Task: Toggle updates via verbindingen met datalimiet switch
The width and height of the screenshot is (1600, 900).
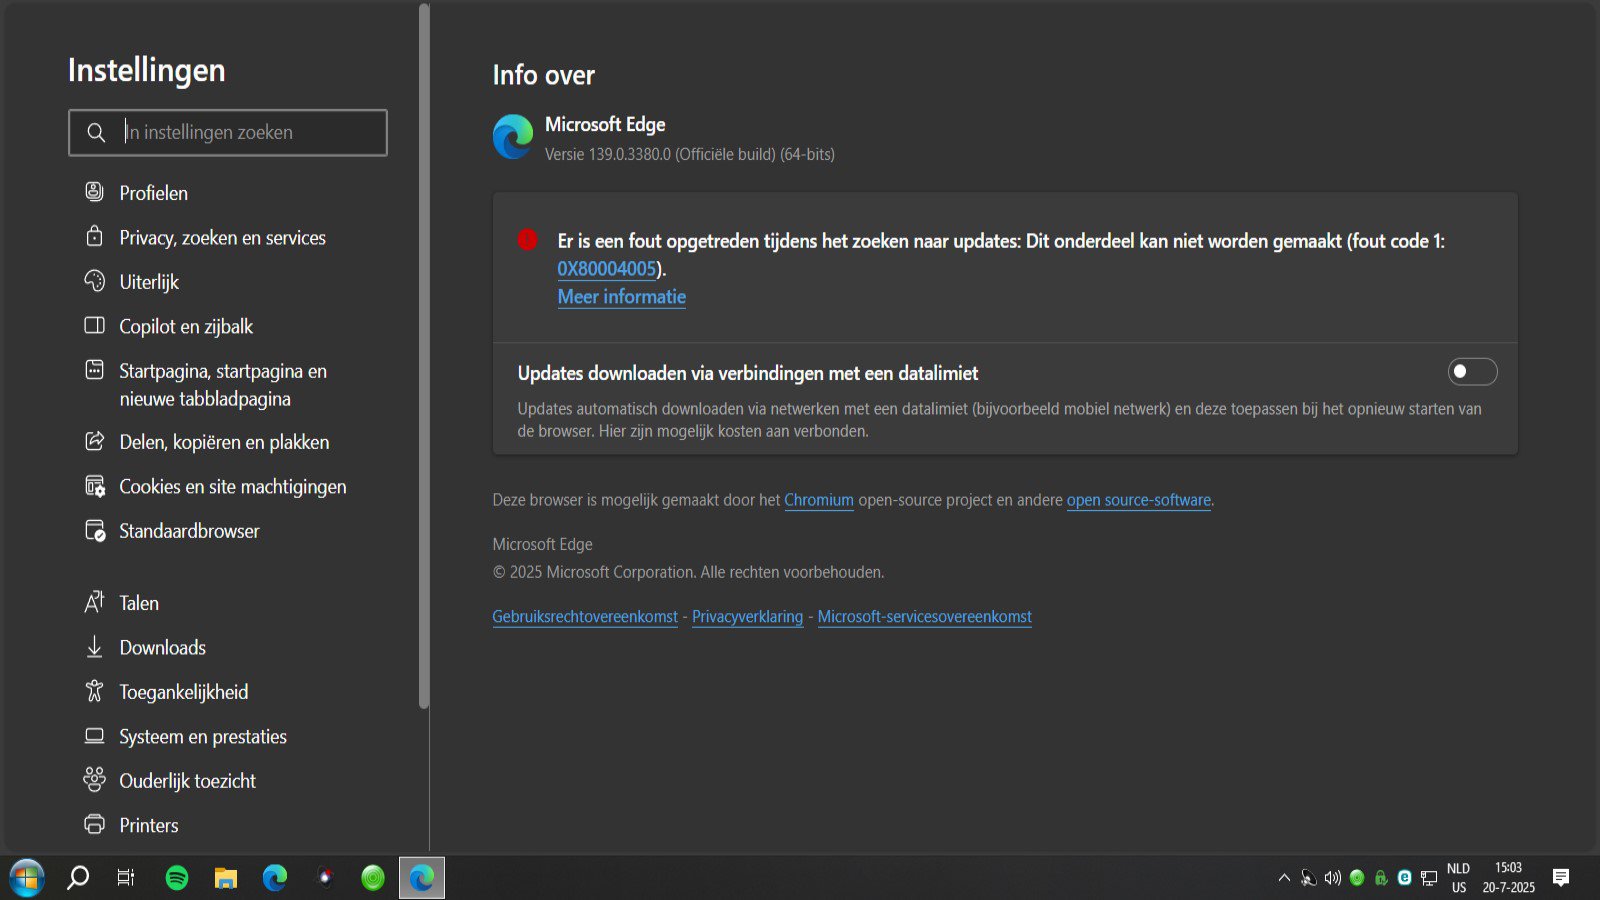Action: coord(1472,372)
